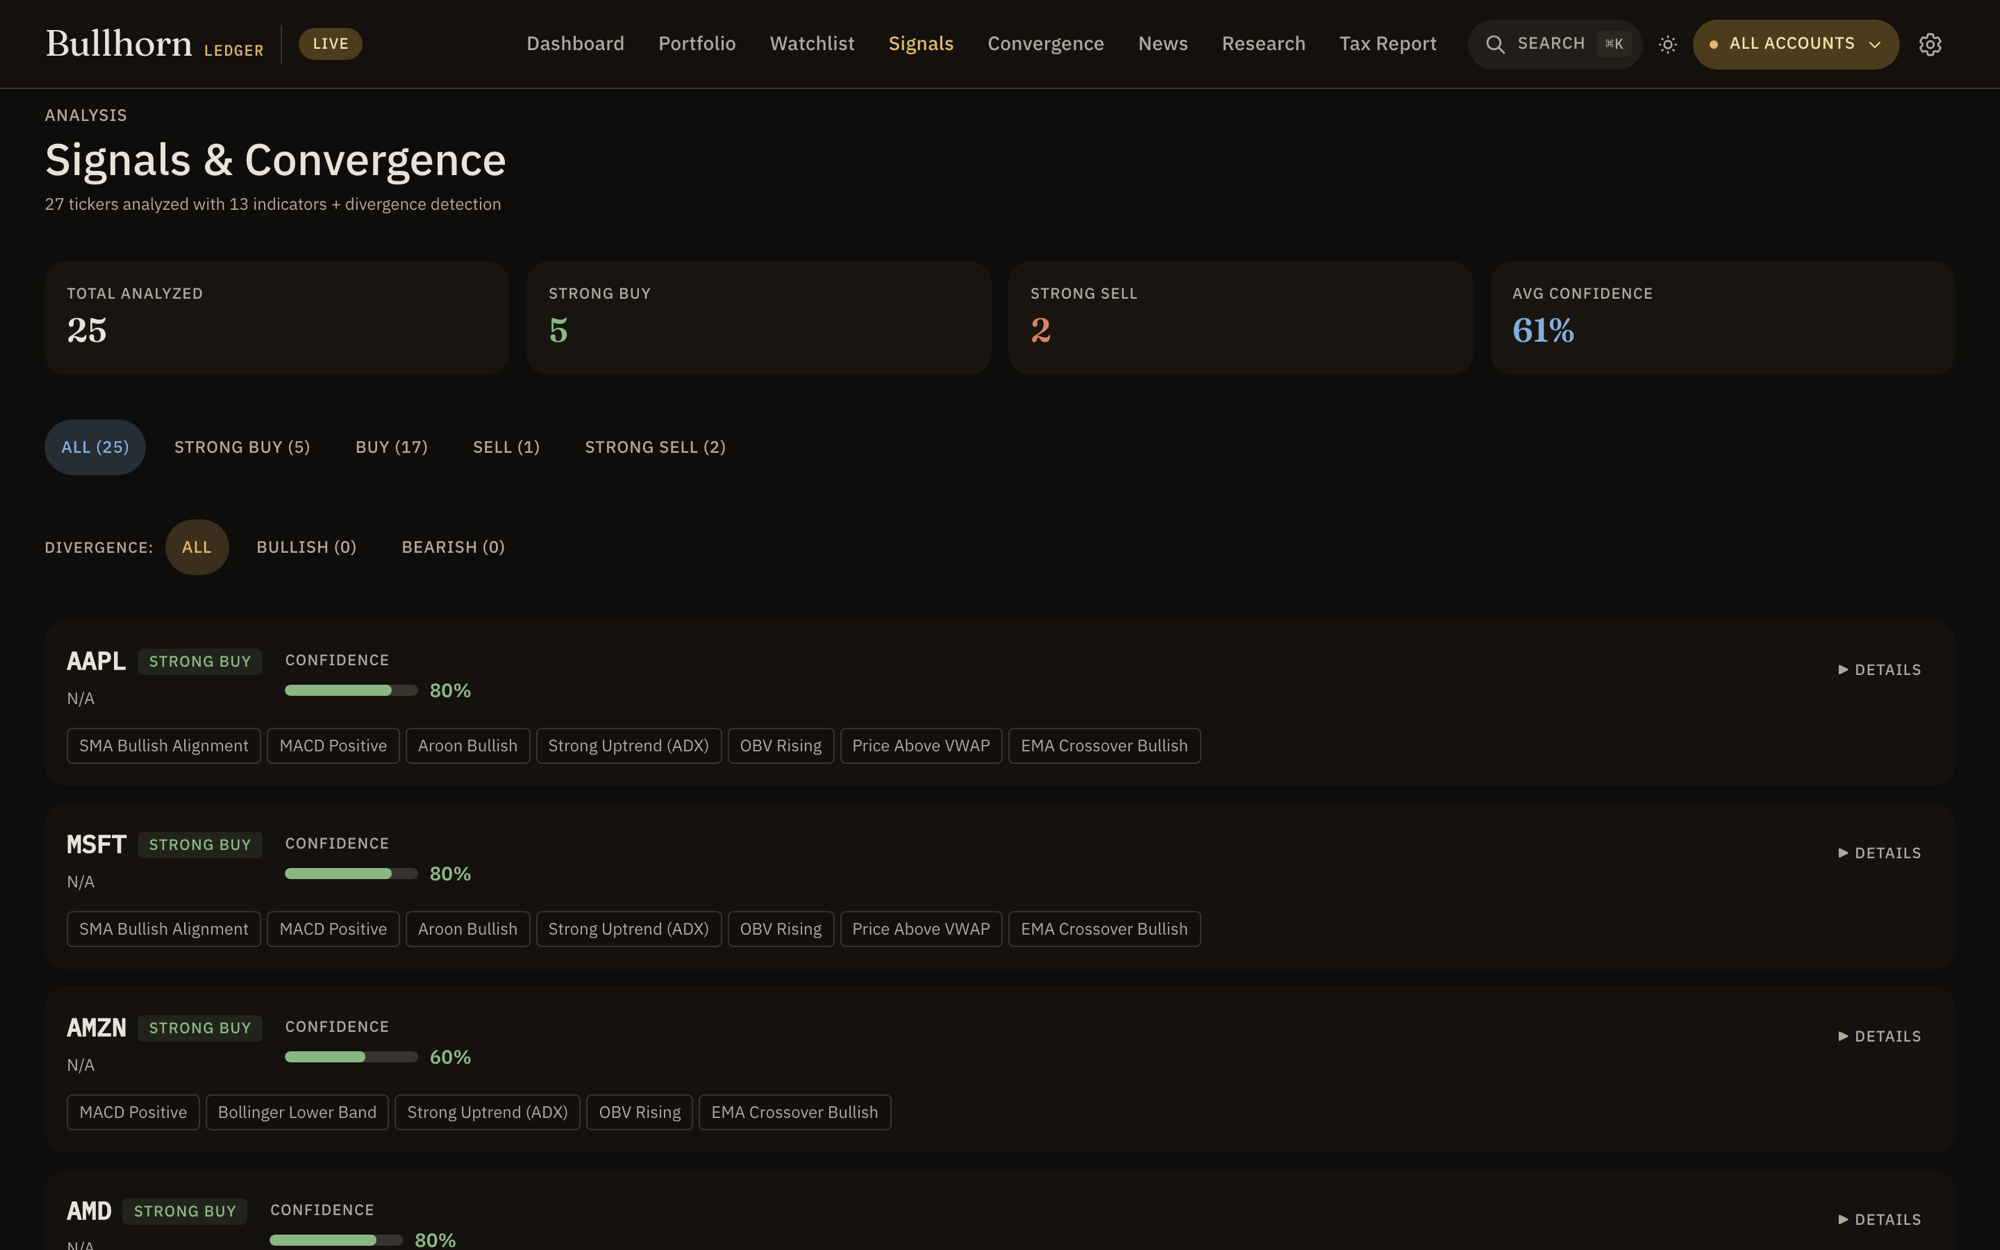The image size is (2000, 1250).
Task: Expand AMZN details
Action: tap(1879, 1036)
